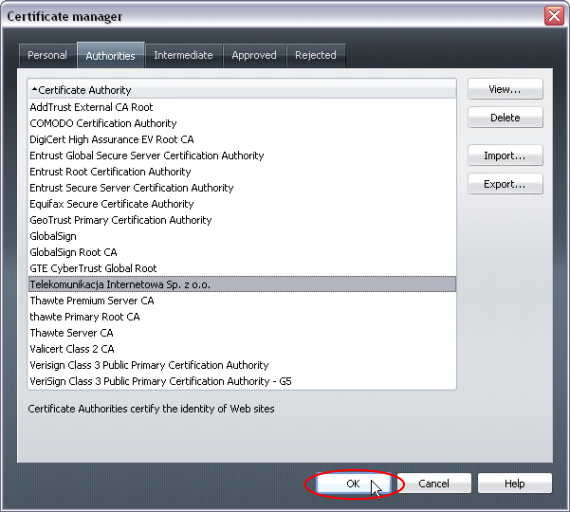Go to the Approved tab
570x512 pixels.
(254, 55)
